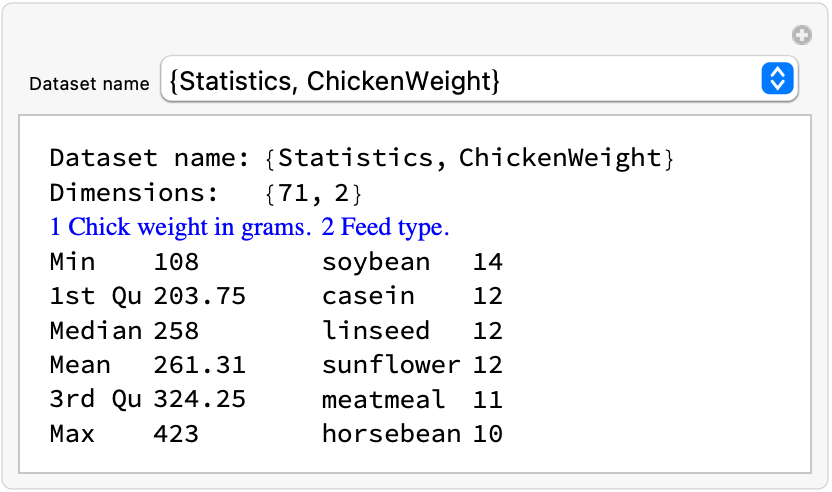Click the meatmeal feed type entry
Image resolution: width=832 pixels, height=492 pixels.
tap(383, 400)
